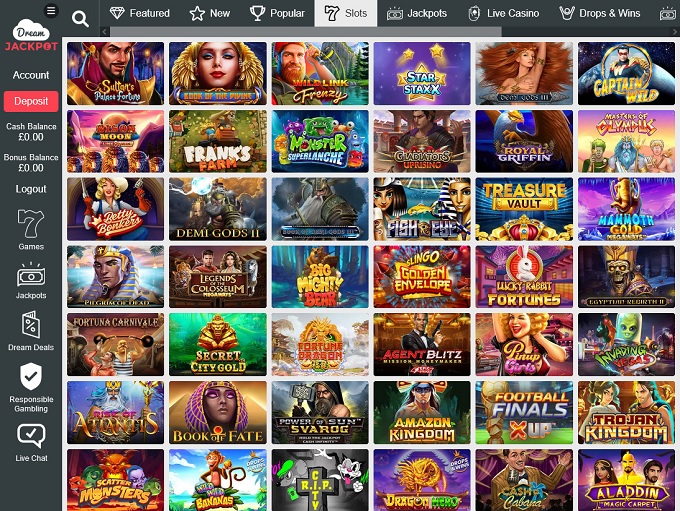The image size is (680, 511).
Task: Click the search magnifier icon
Action: pyautogui.click(x=80, y=19)
